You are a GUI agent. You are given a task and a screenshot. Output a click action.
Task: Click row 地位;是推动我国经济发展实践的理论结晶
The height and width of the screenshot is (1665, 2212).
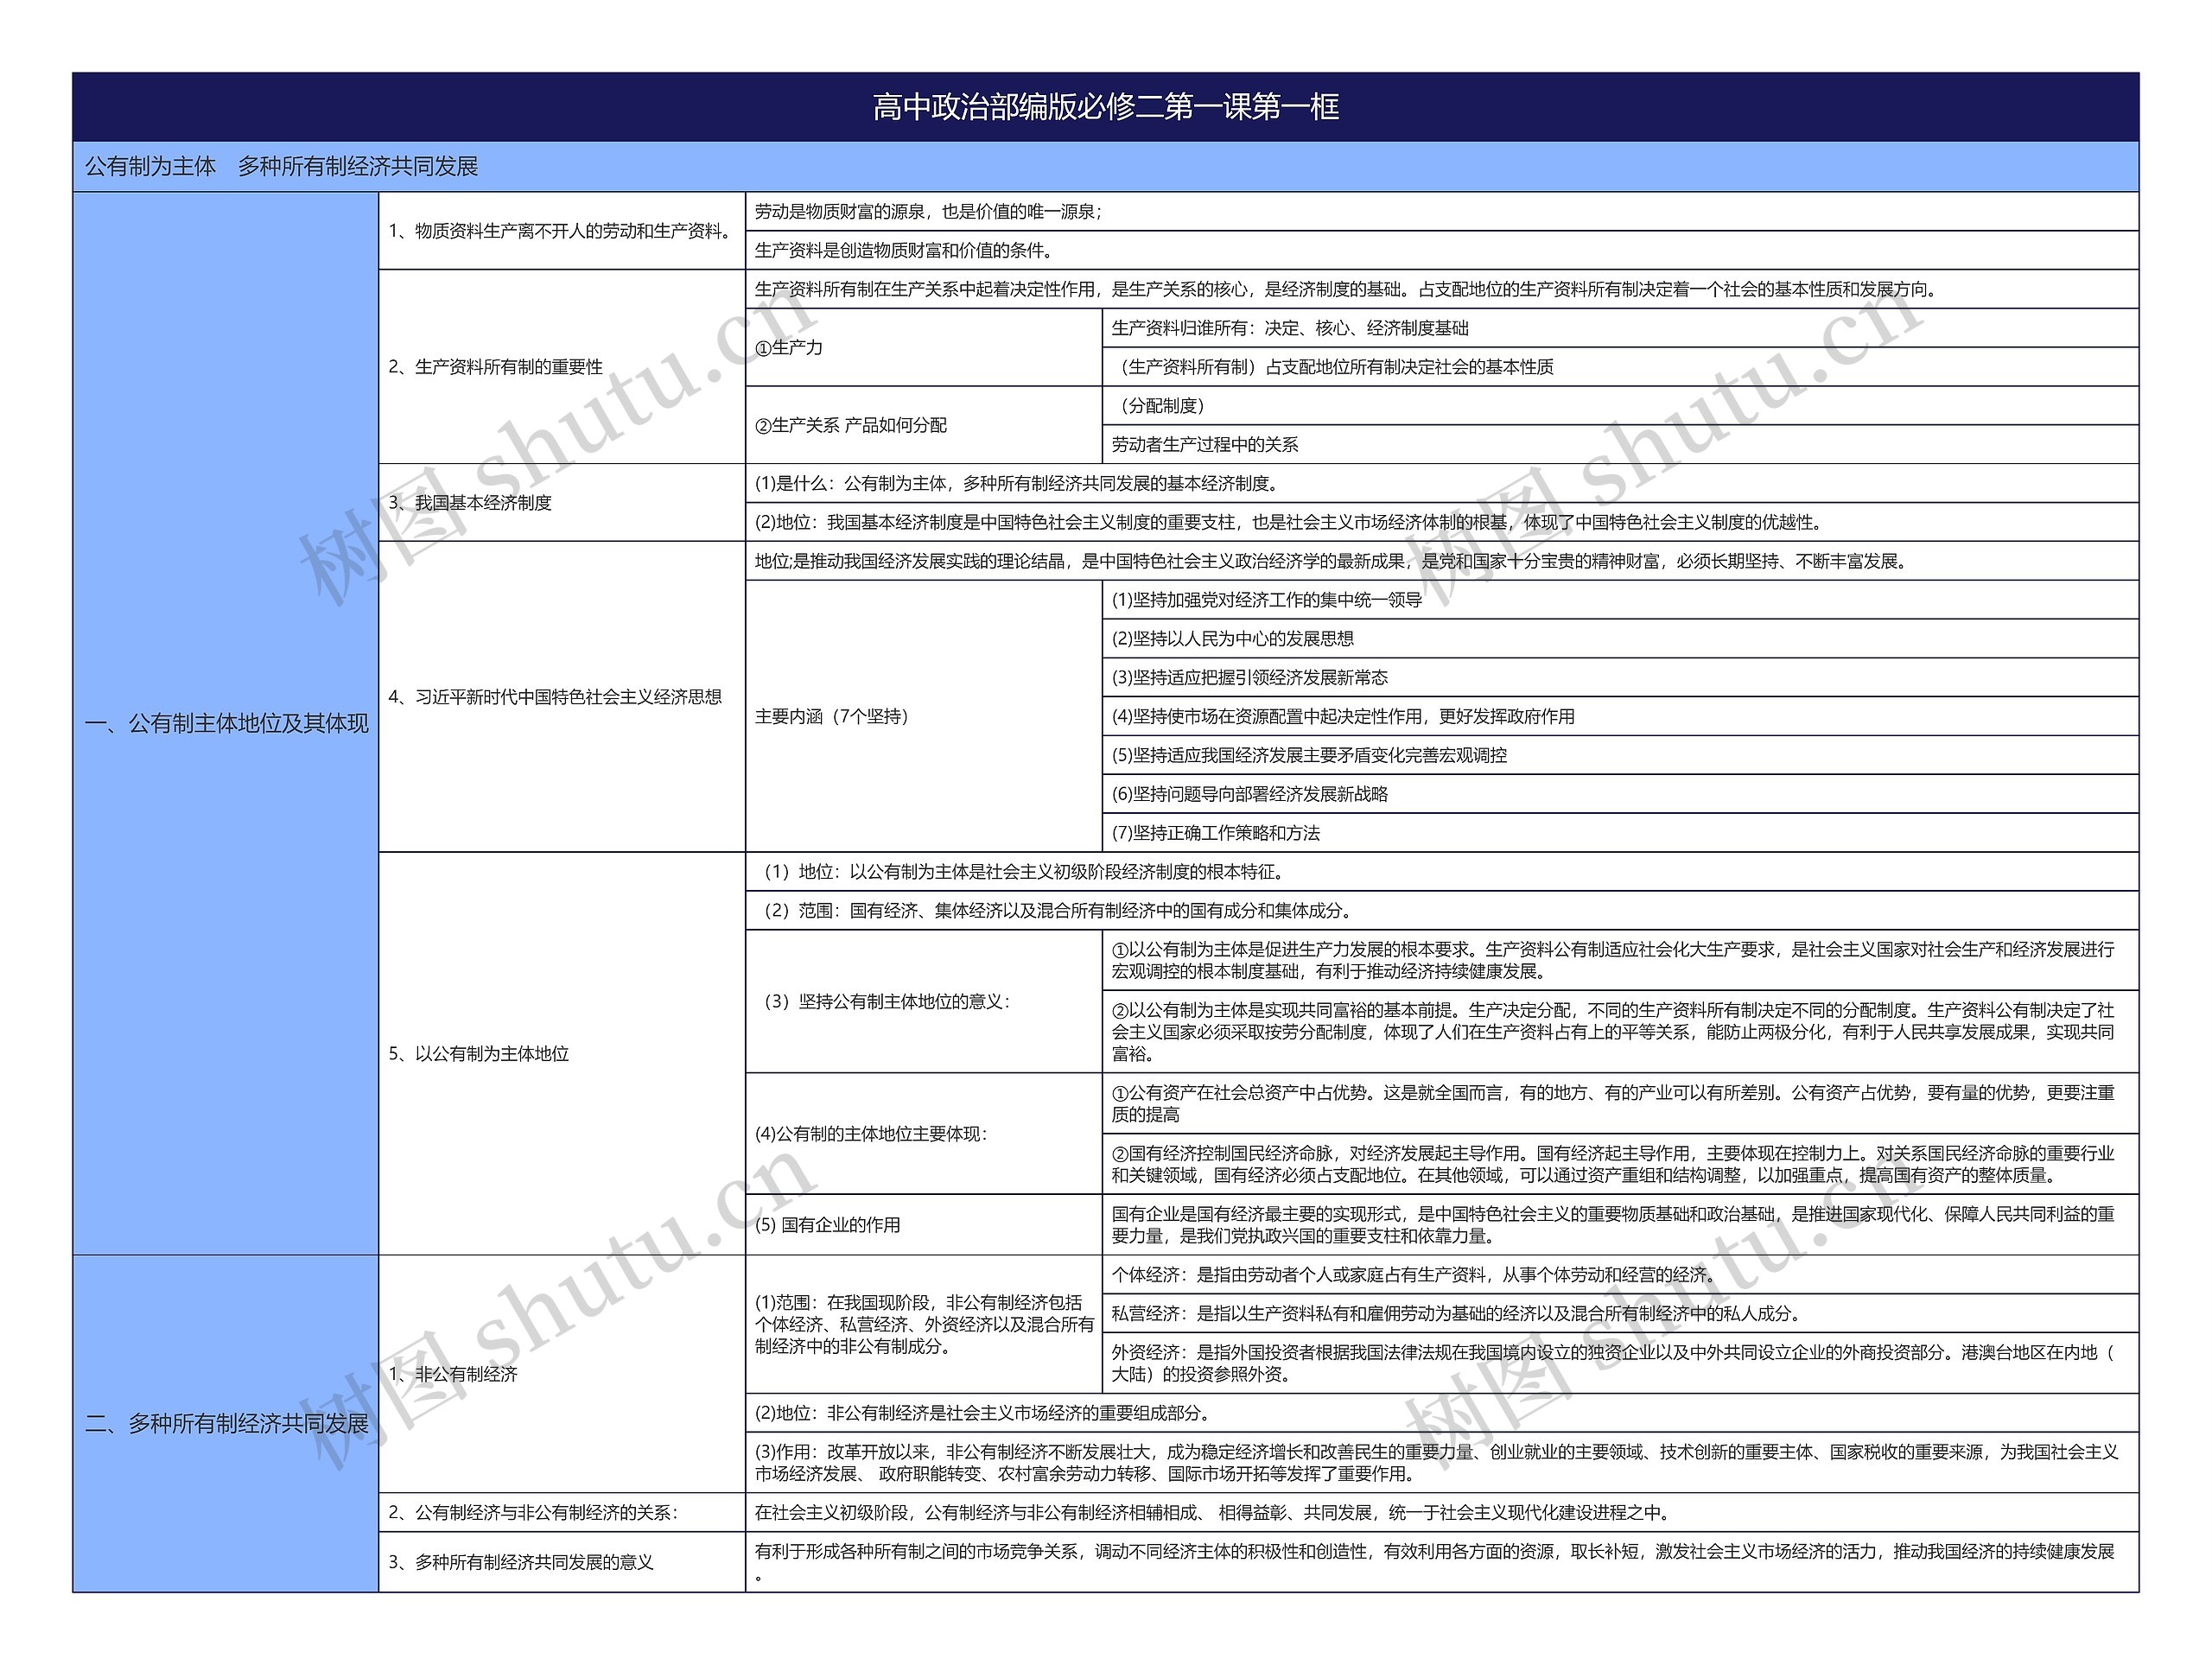pos(1442,562)
